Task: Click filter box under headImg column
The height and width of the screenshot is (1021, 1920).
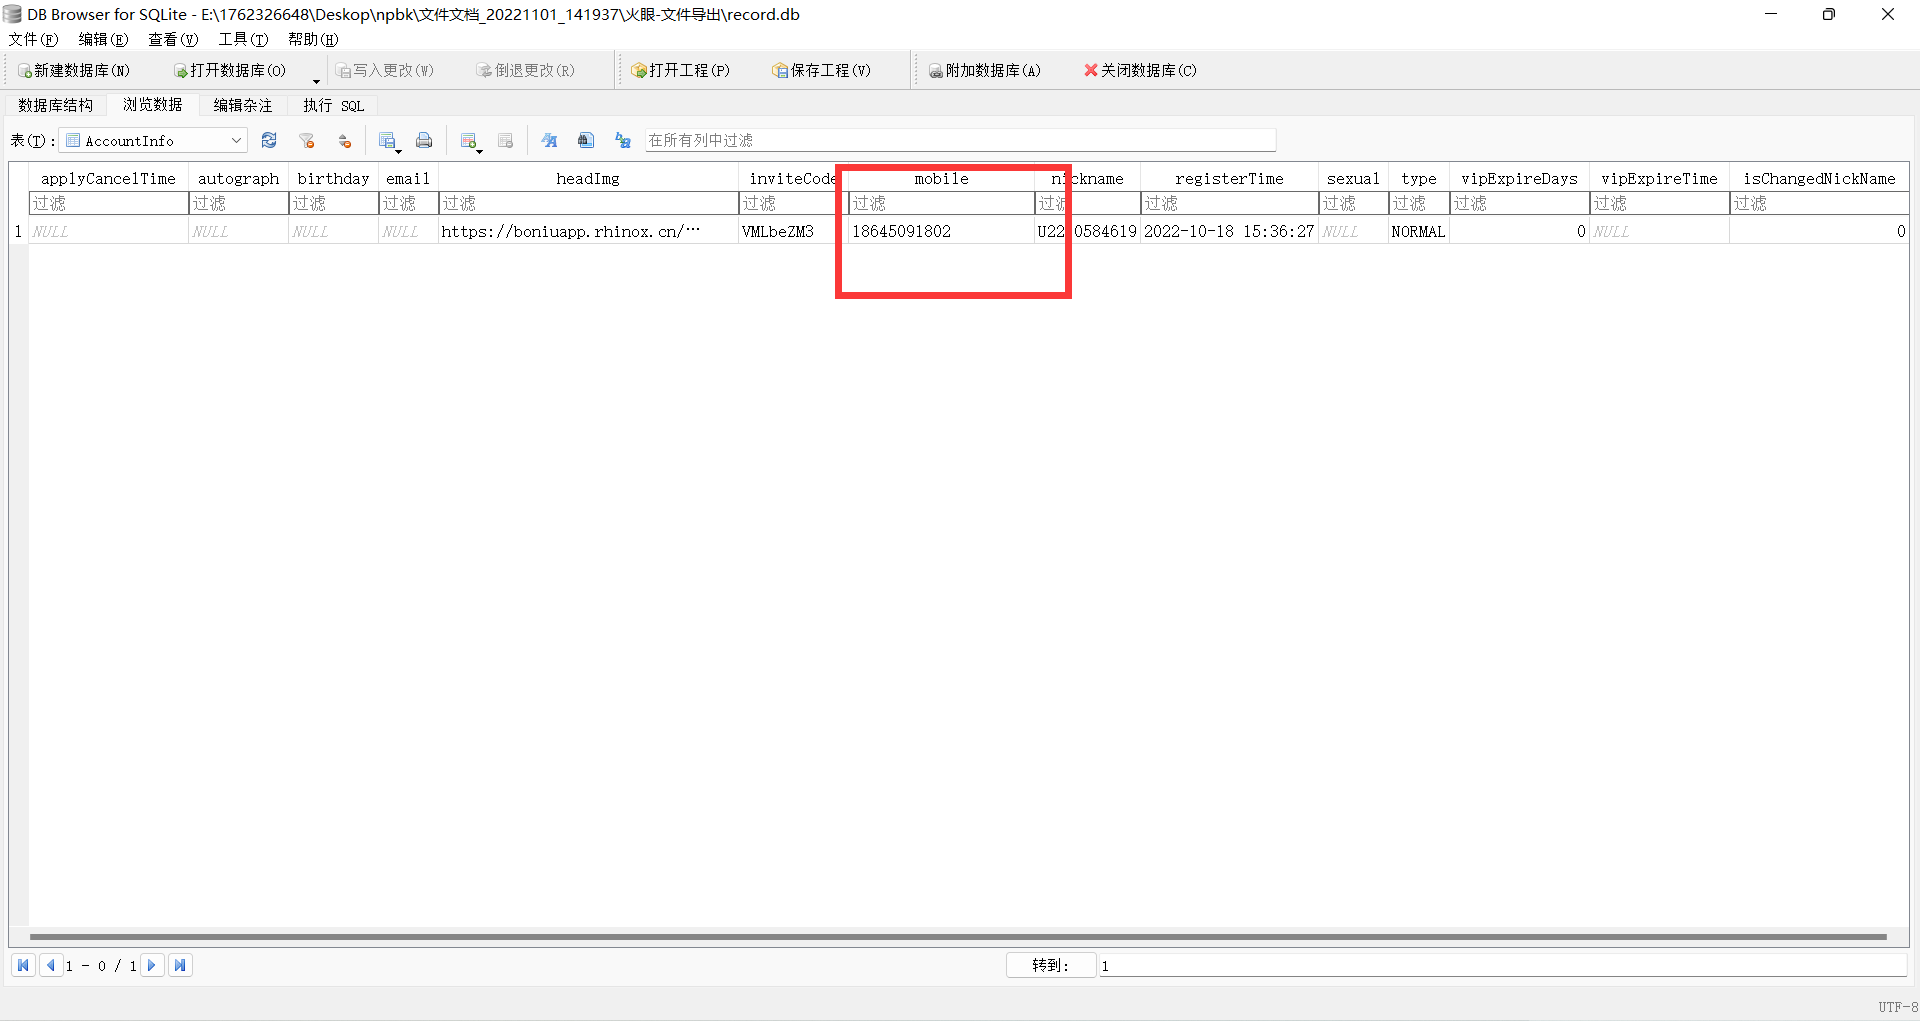Action: tap(588, 203)
